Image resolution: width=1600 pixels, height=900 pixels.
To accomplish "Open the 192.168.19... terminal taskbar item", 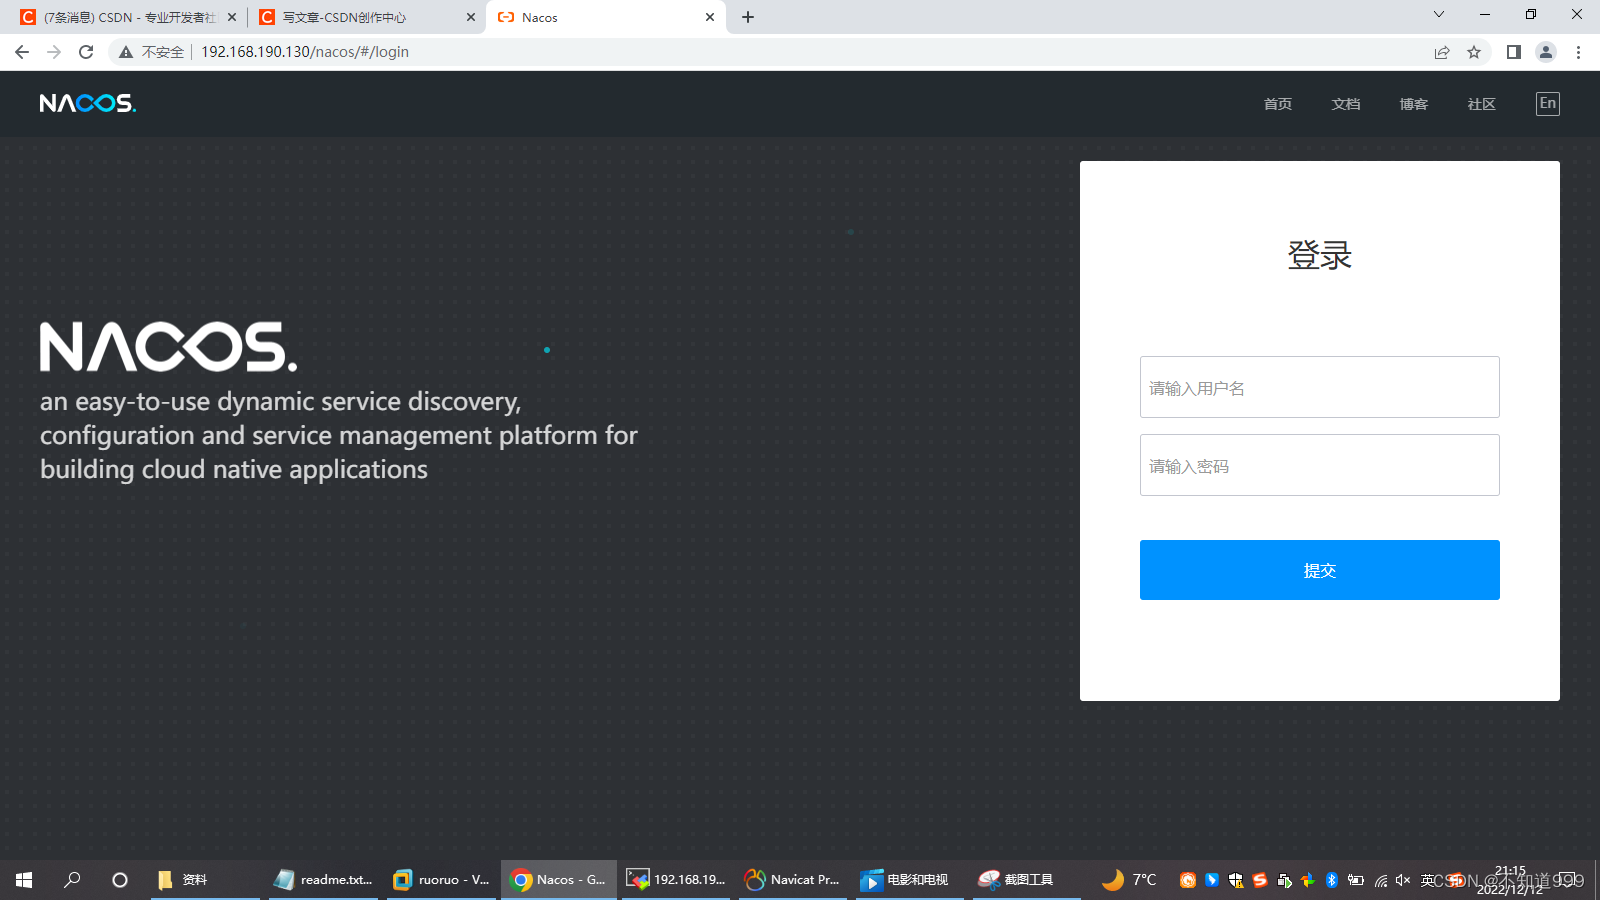I will 676,880.
